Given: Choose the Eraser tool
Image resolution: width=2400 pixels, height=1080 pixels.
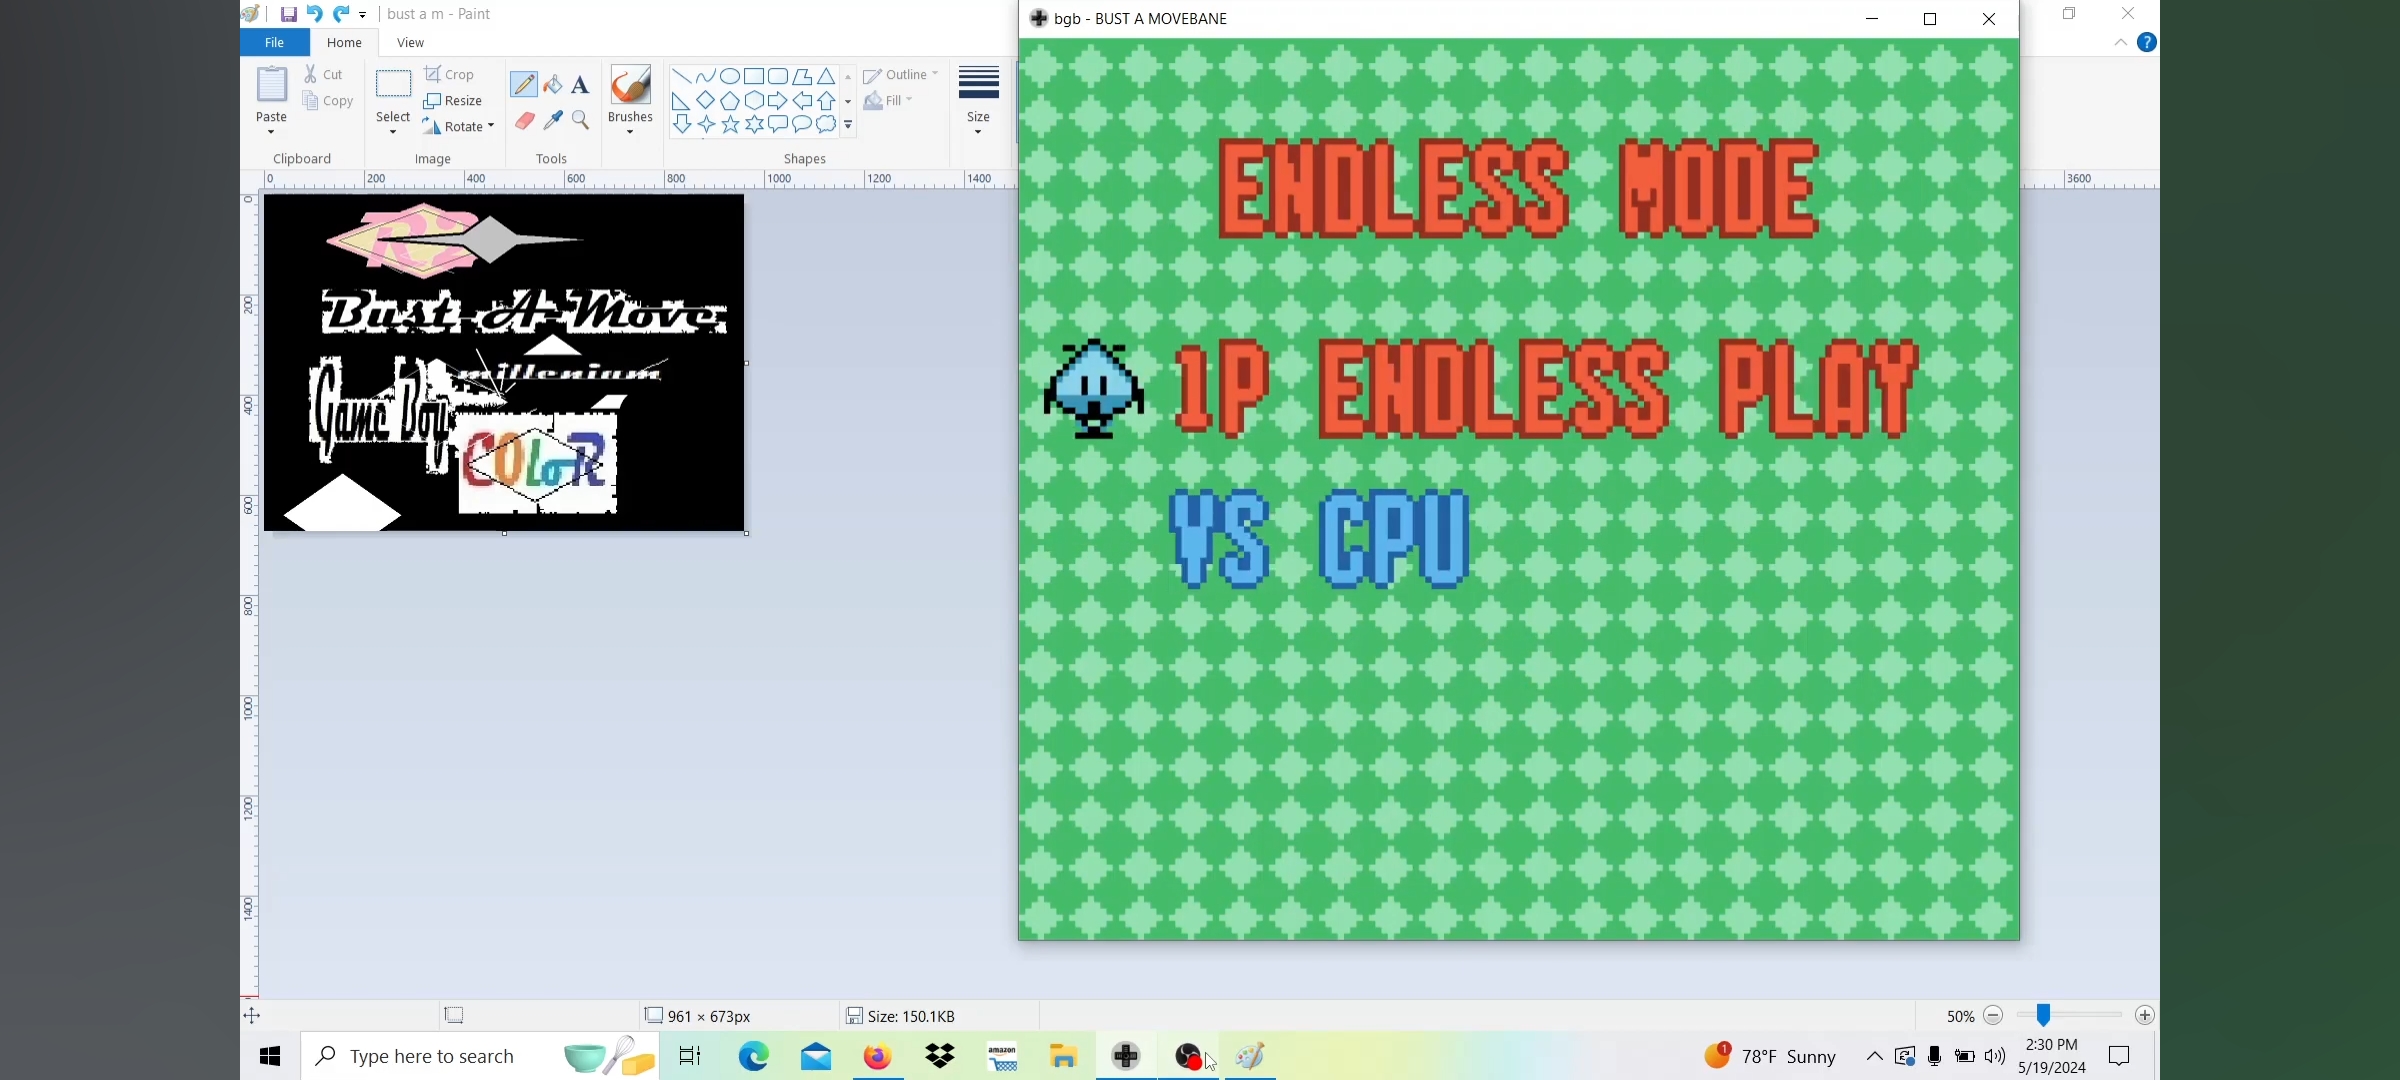Looking at the screenshot, I should [524, 120].
